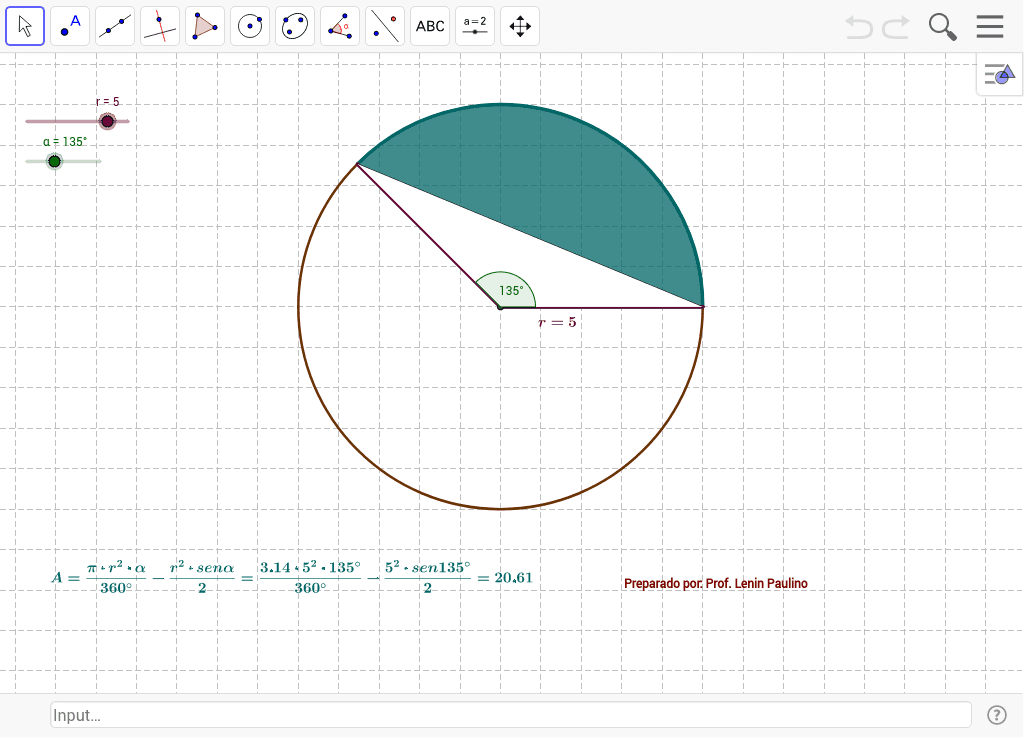Image resolution: width=1024 pixels, height=738 pixels.
Task: Select the ABC Text tool
Action: (x=430, y=26)
